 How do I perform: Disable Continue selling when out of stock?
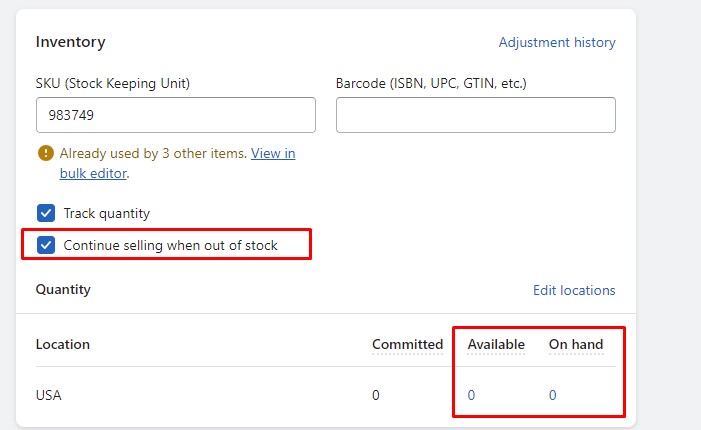tap(46, 245)
